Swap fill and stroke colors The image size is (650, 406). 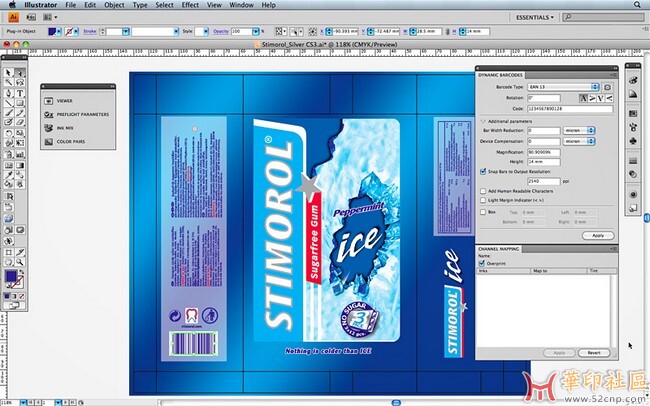22,272
